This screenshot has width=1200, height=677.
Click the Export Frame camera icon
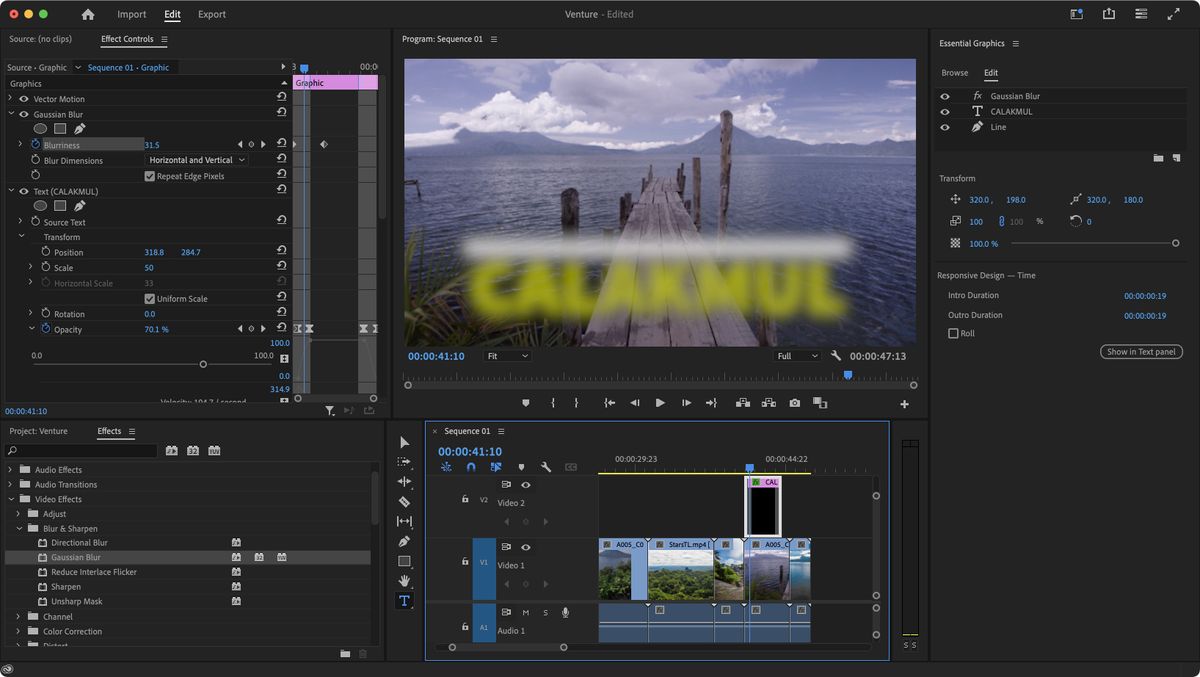(x=795, y=403)
